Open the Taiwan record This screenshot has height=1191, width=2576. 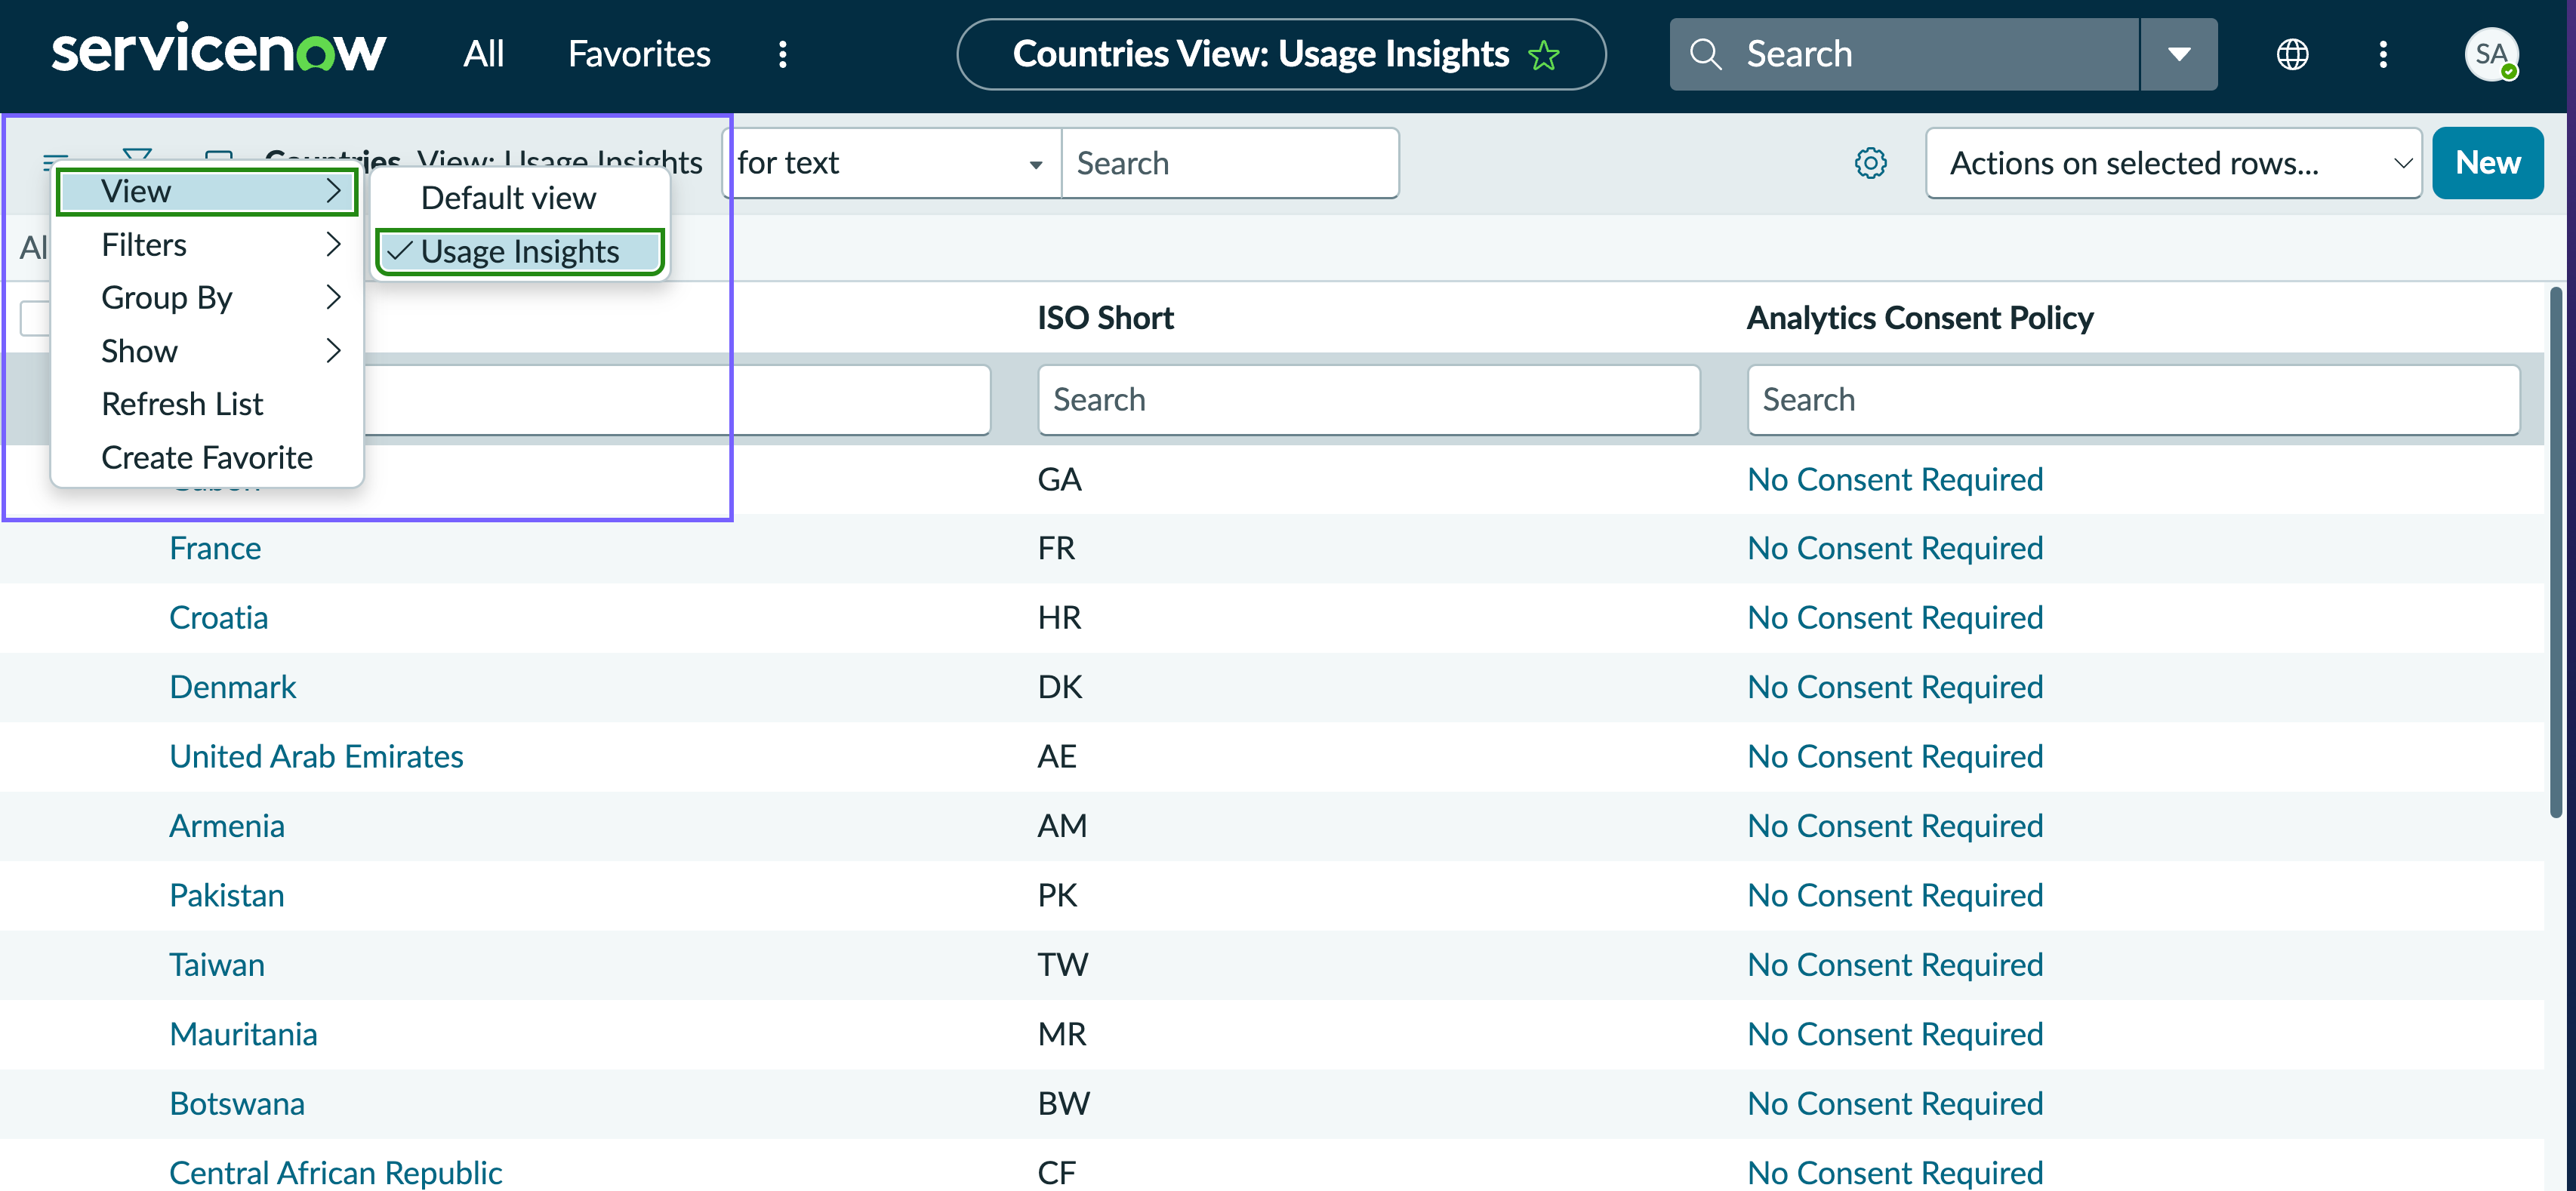216,965
